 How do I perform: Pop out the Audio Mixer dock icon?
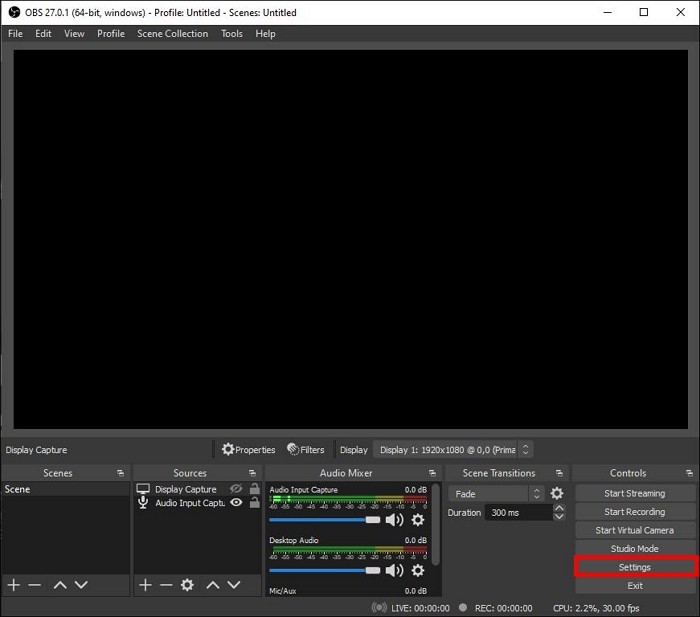pos(432,473)
